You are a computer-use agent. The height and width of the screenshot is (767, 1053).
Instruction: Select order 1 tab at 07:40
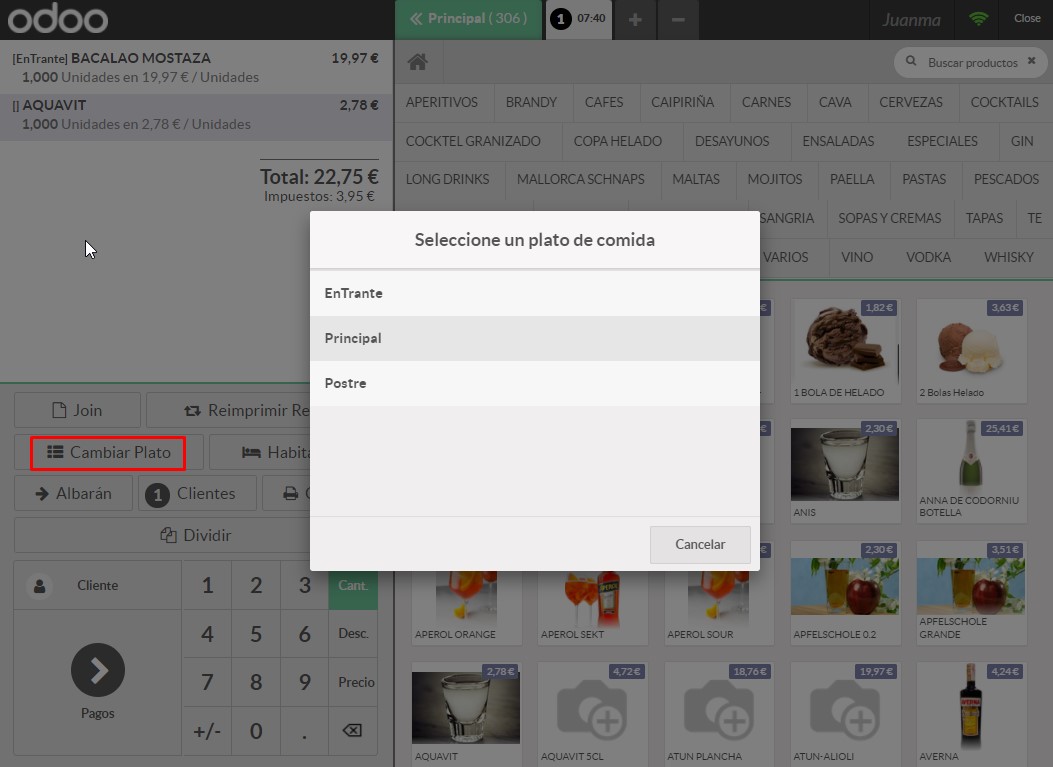click(x=578, y=19)
